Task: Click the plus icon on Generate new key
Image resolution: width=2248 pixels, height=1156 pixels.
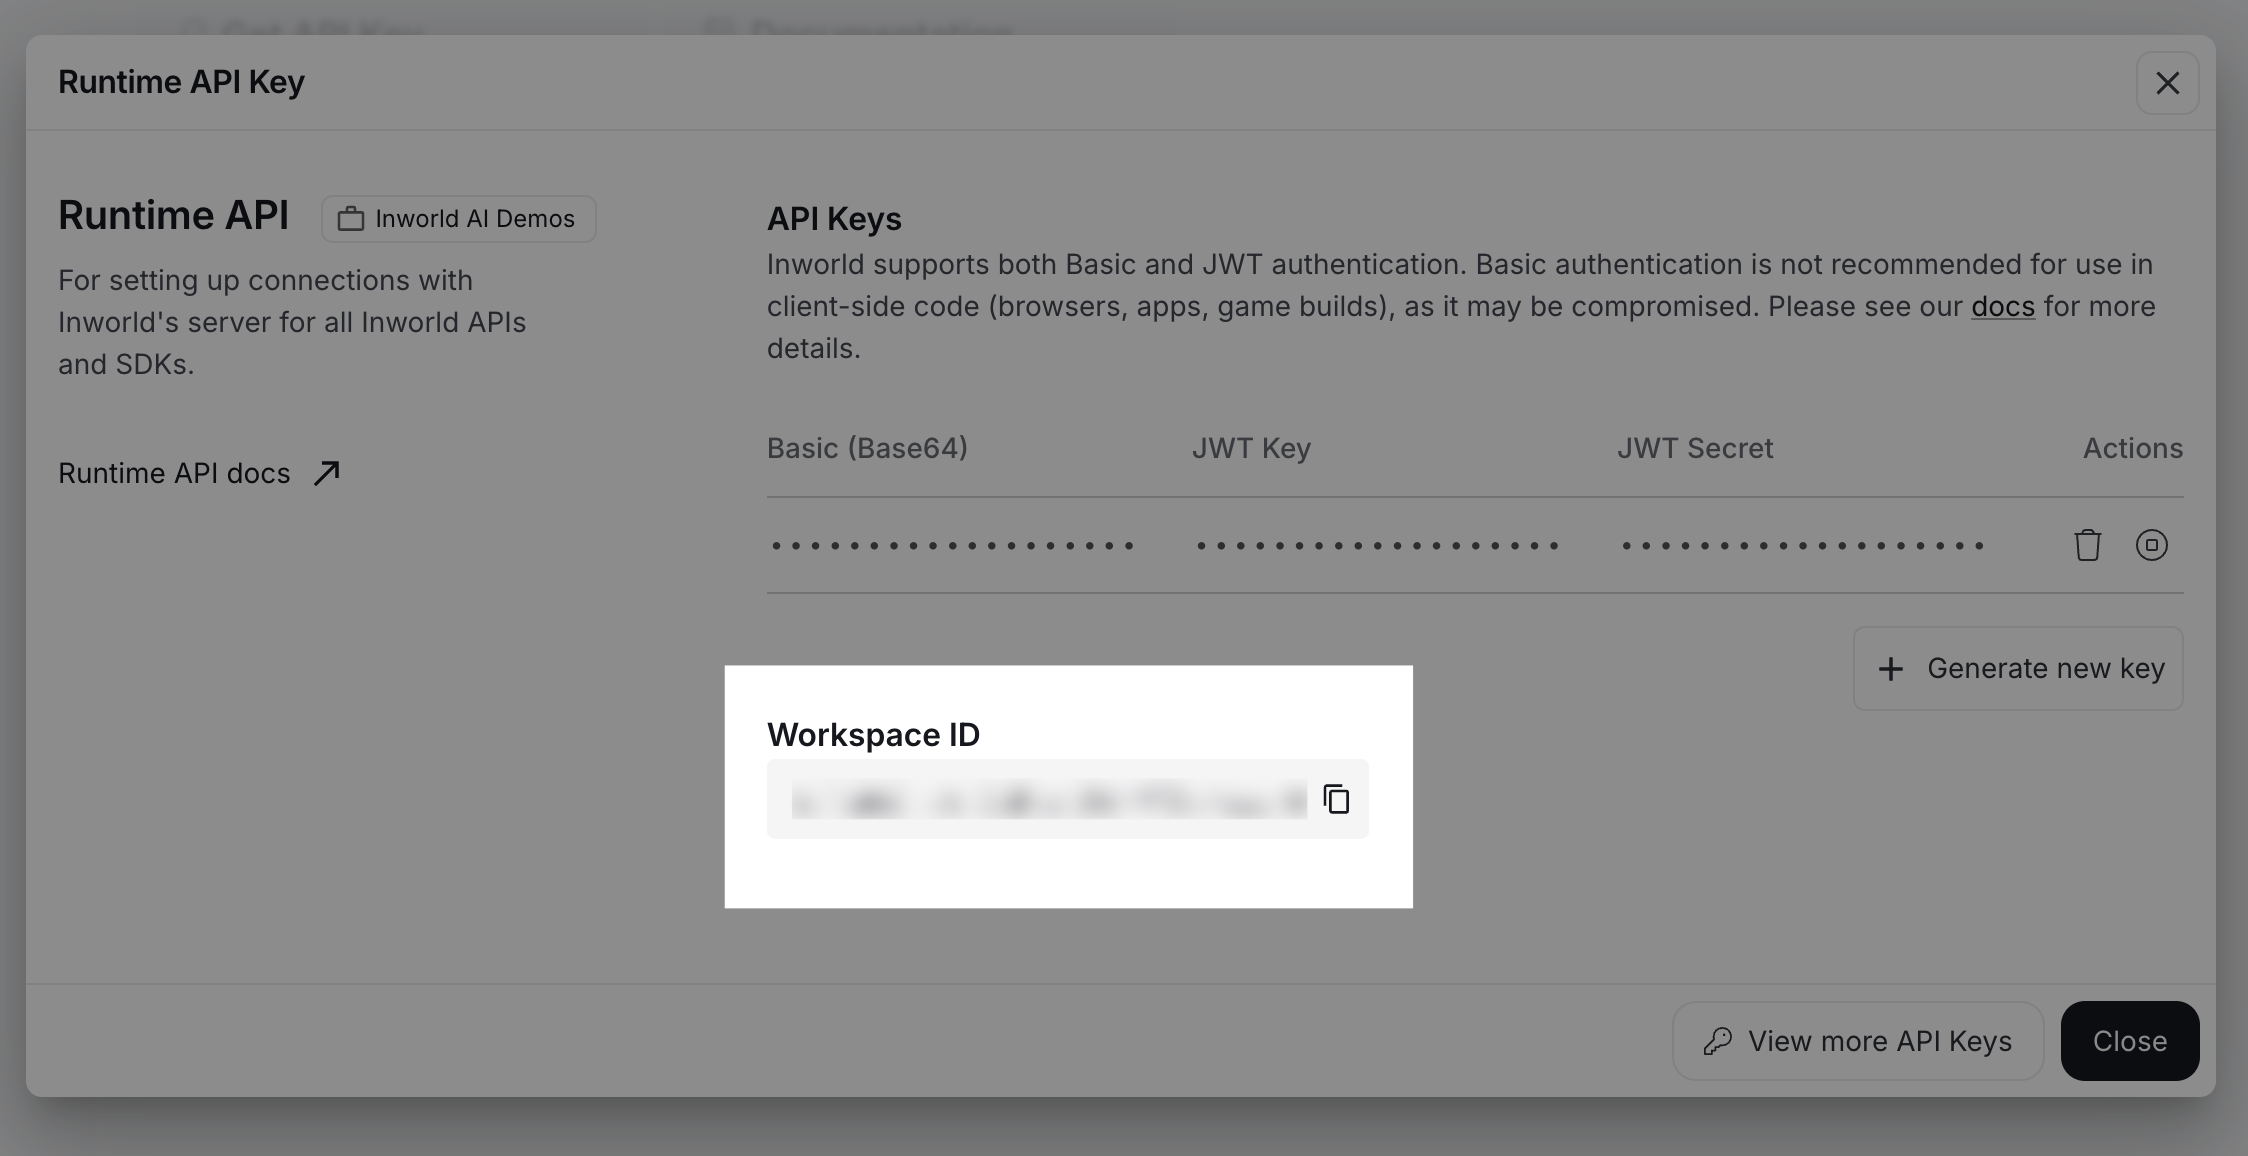Action: click(x=1892, y=668)
